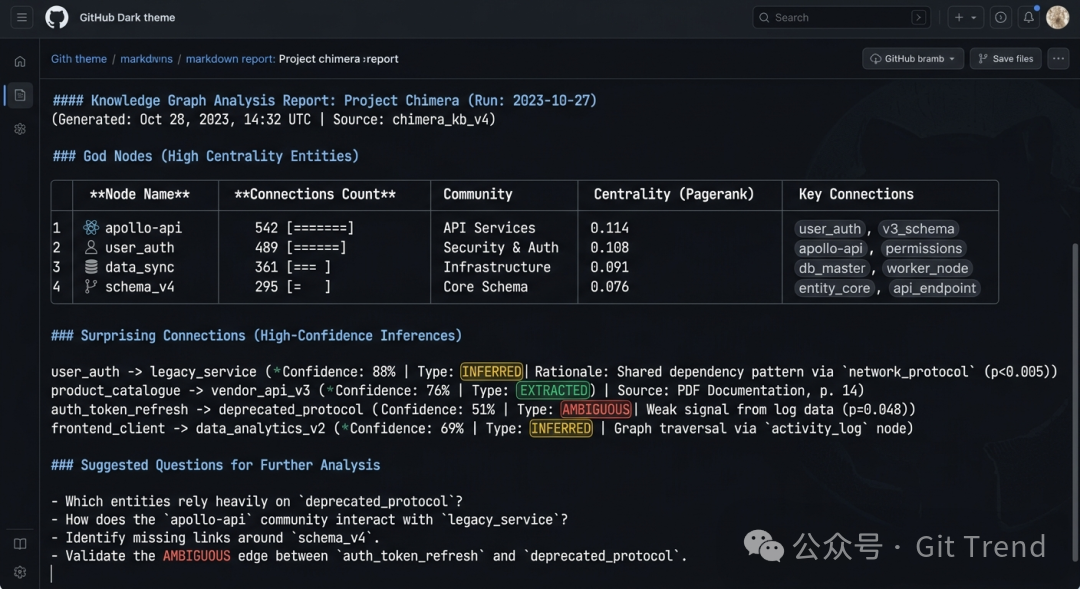Expand the GitHub bramb dropdown
This screenshot has width=1080, height=589.
(x=913, y=59)
